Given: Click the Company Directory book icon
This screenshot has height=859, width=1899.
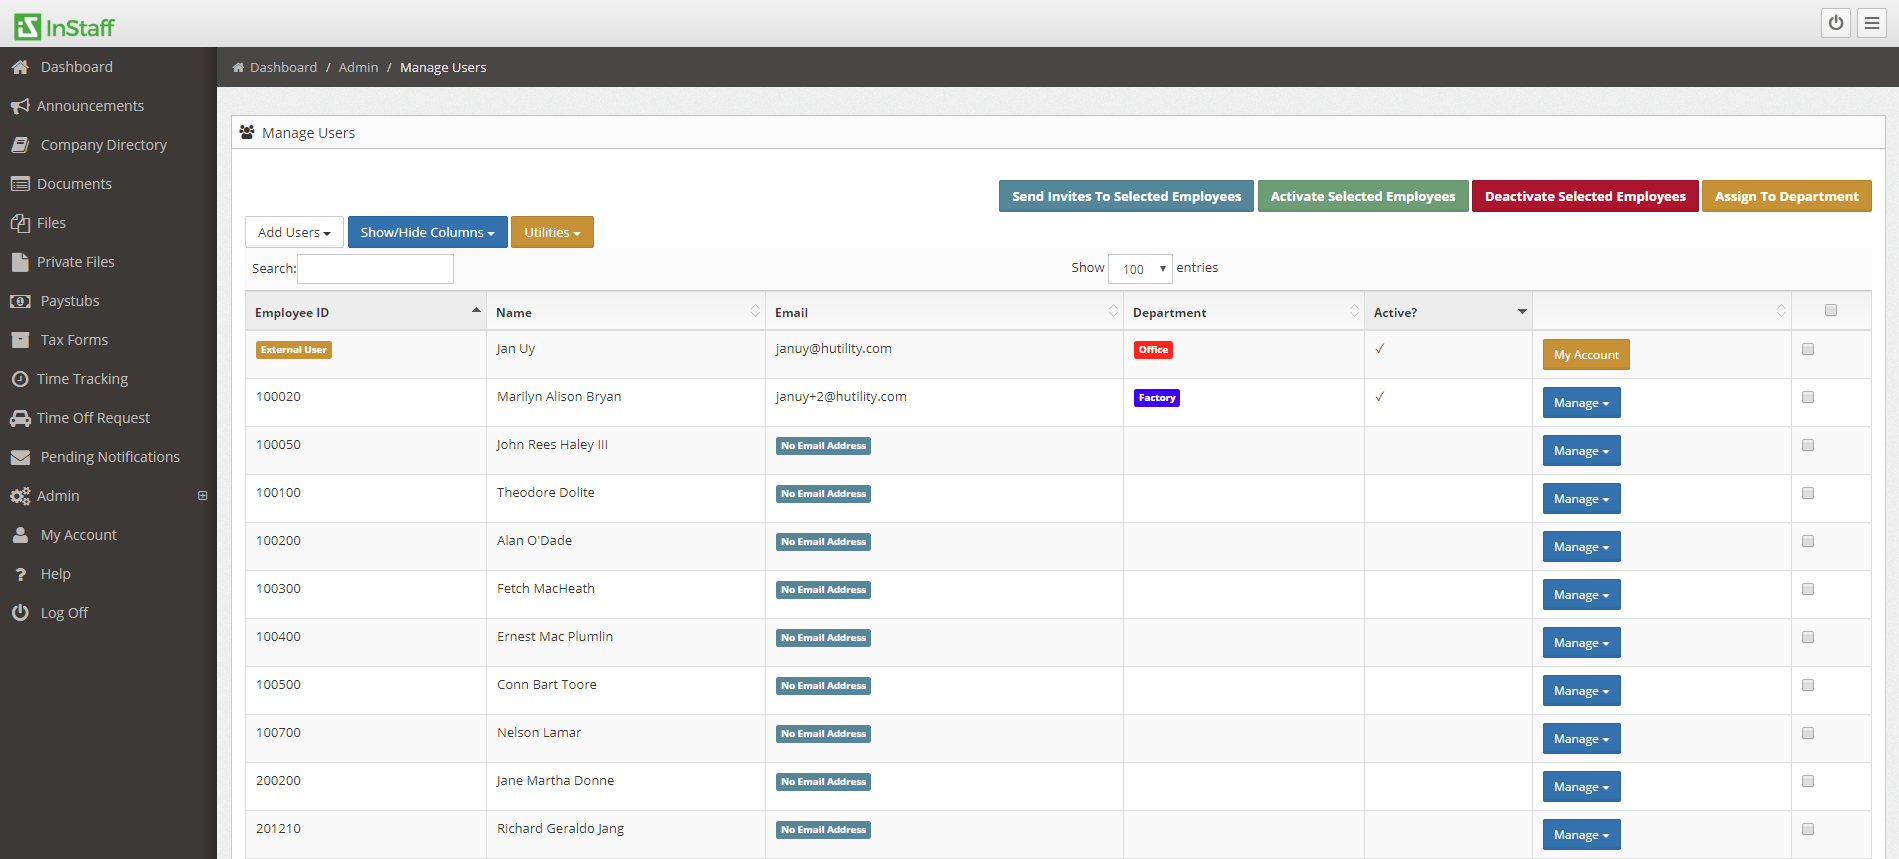Looking at the screenshot, I should click(x=20, y=145).
